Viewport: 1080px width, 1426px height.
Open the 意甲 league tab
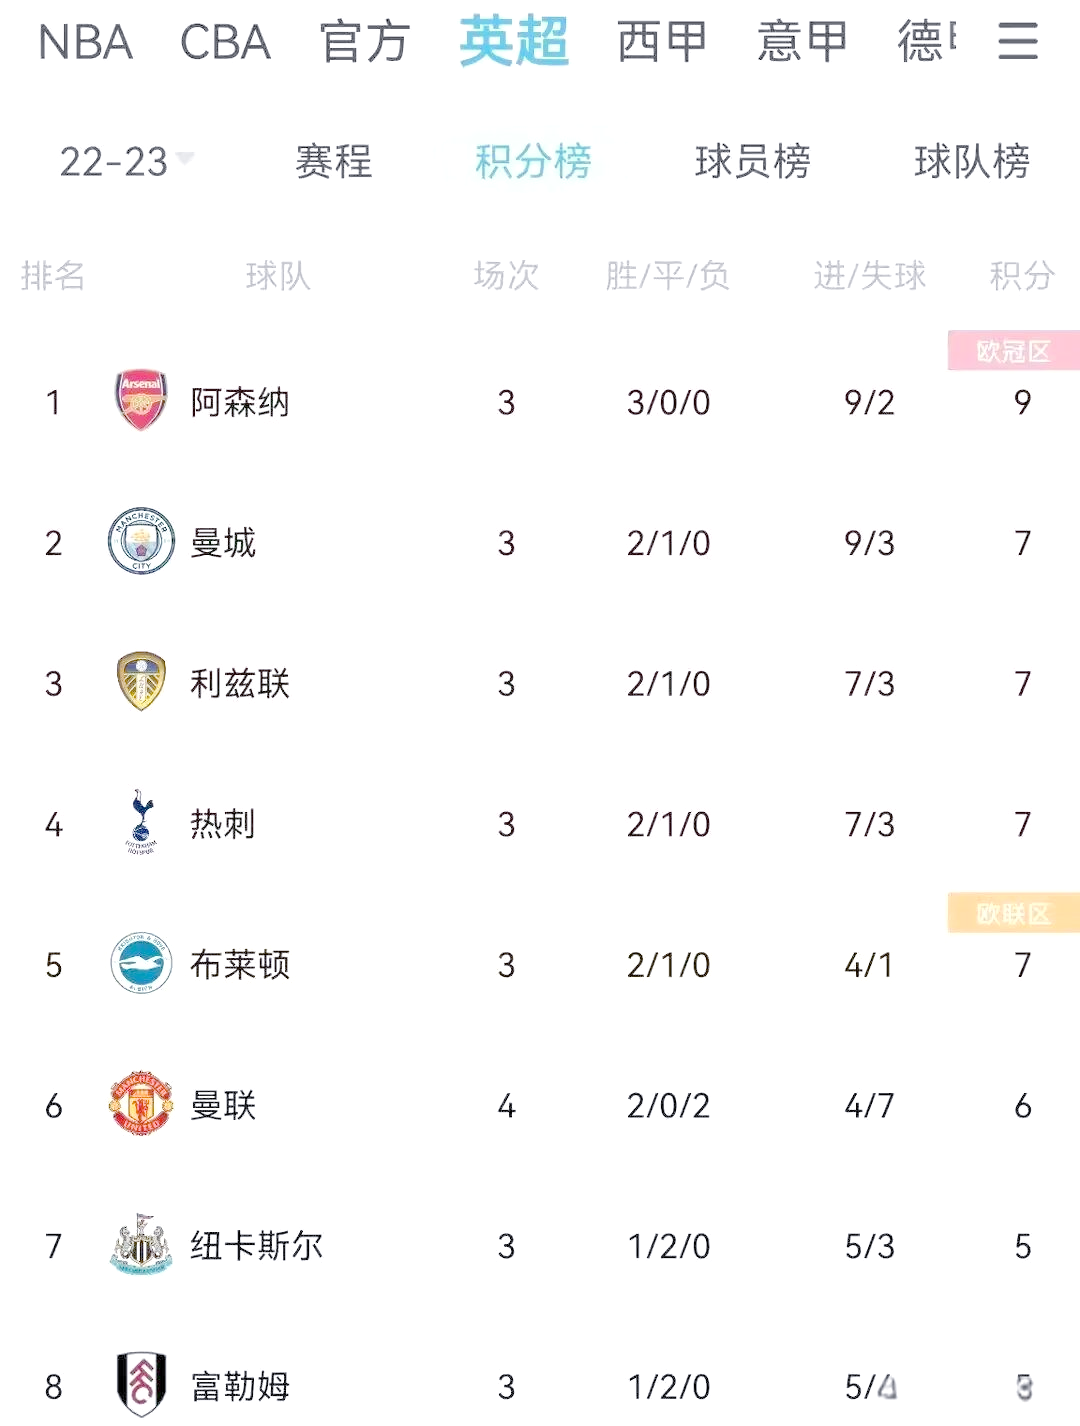point(800,42)
